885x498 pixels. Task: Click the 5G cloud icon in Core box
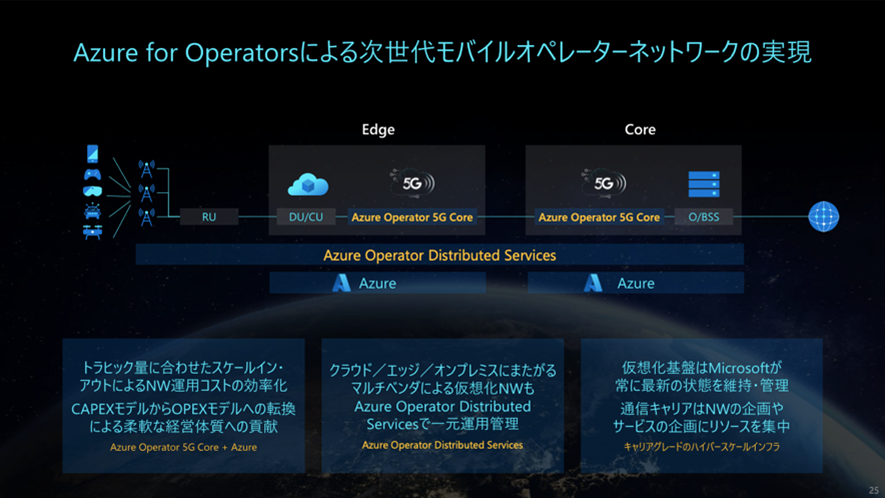coord(604,183)
